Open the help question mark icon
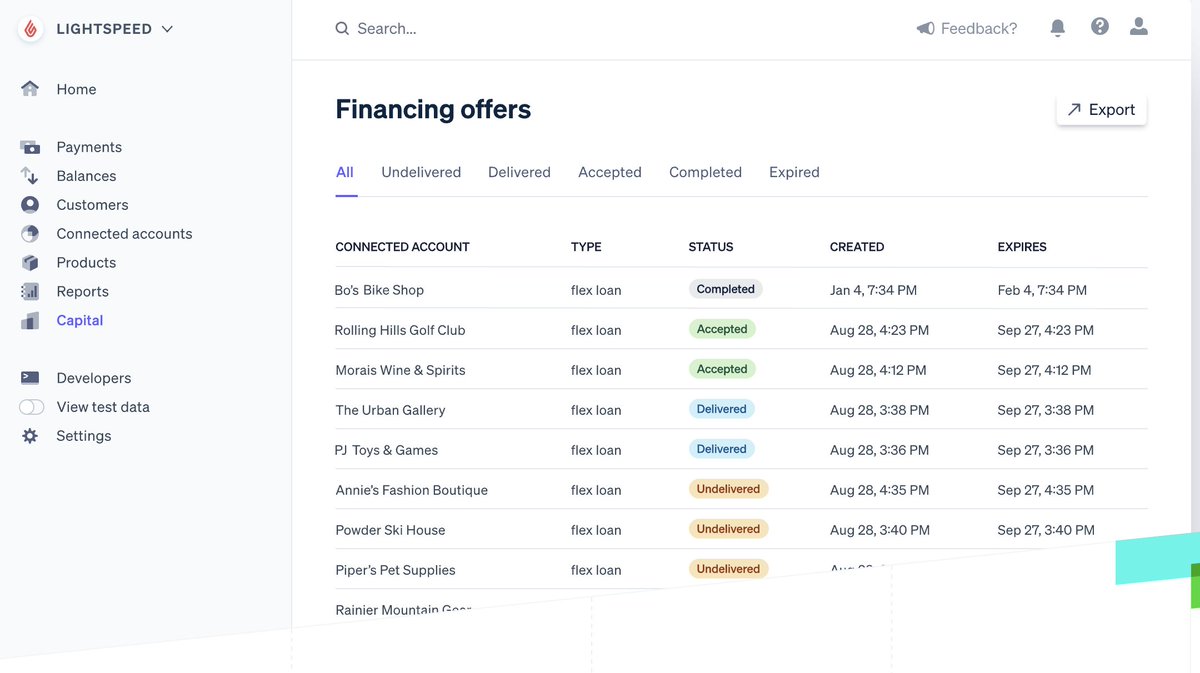 point(1100,26)
